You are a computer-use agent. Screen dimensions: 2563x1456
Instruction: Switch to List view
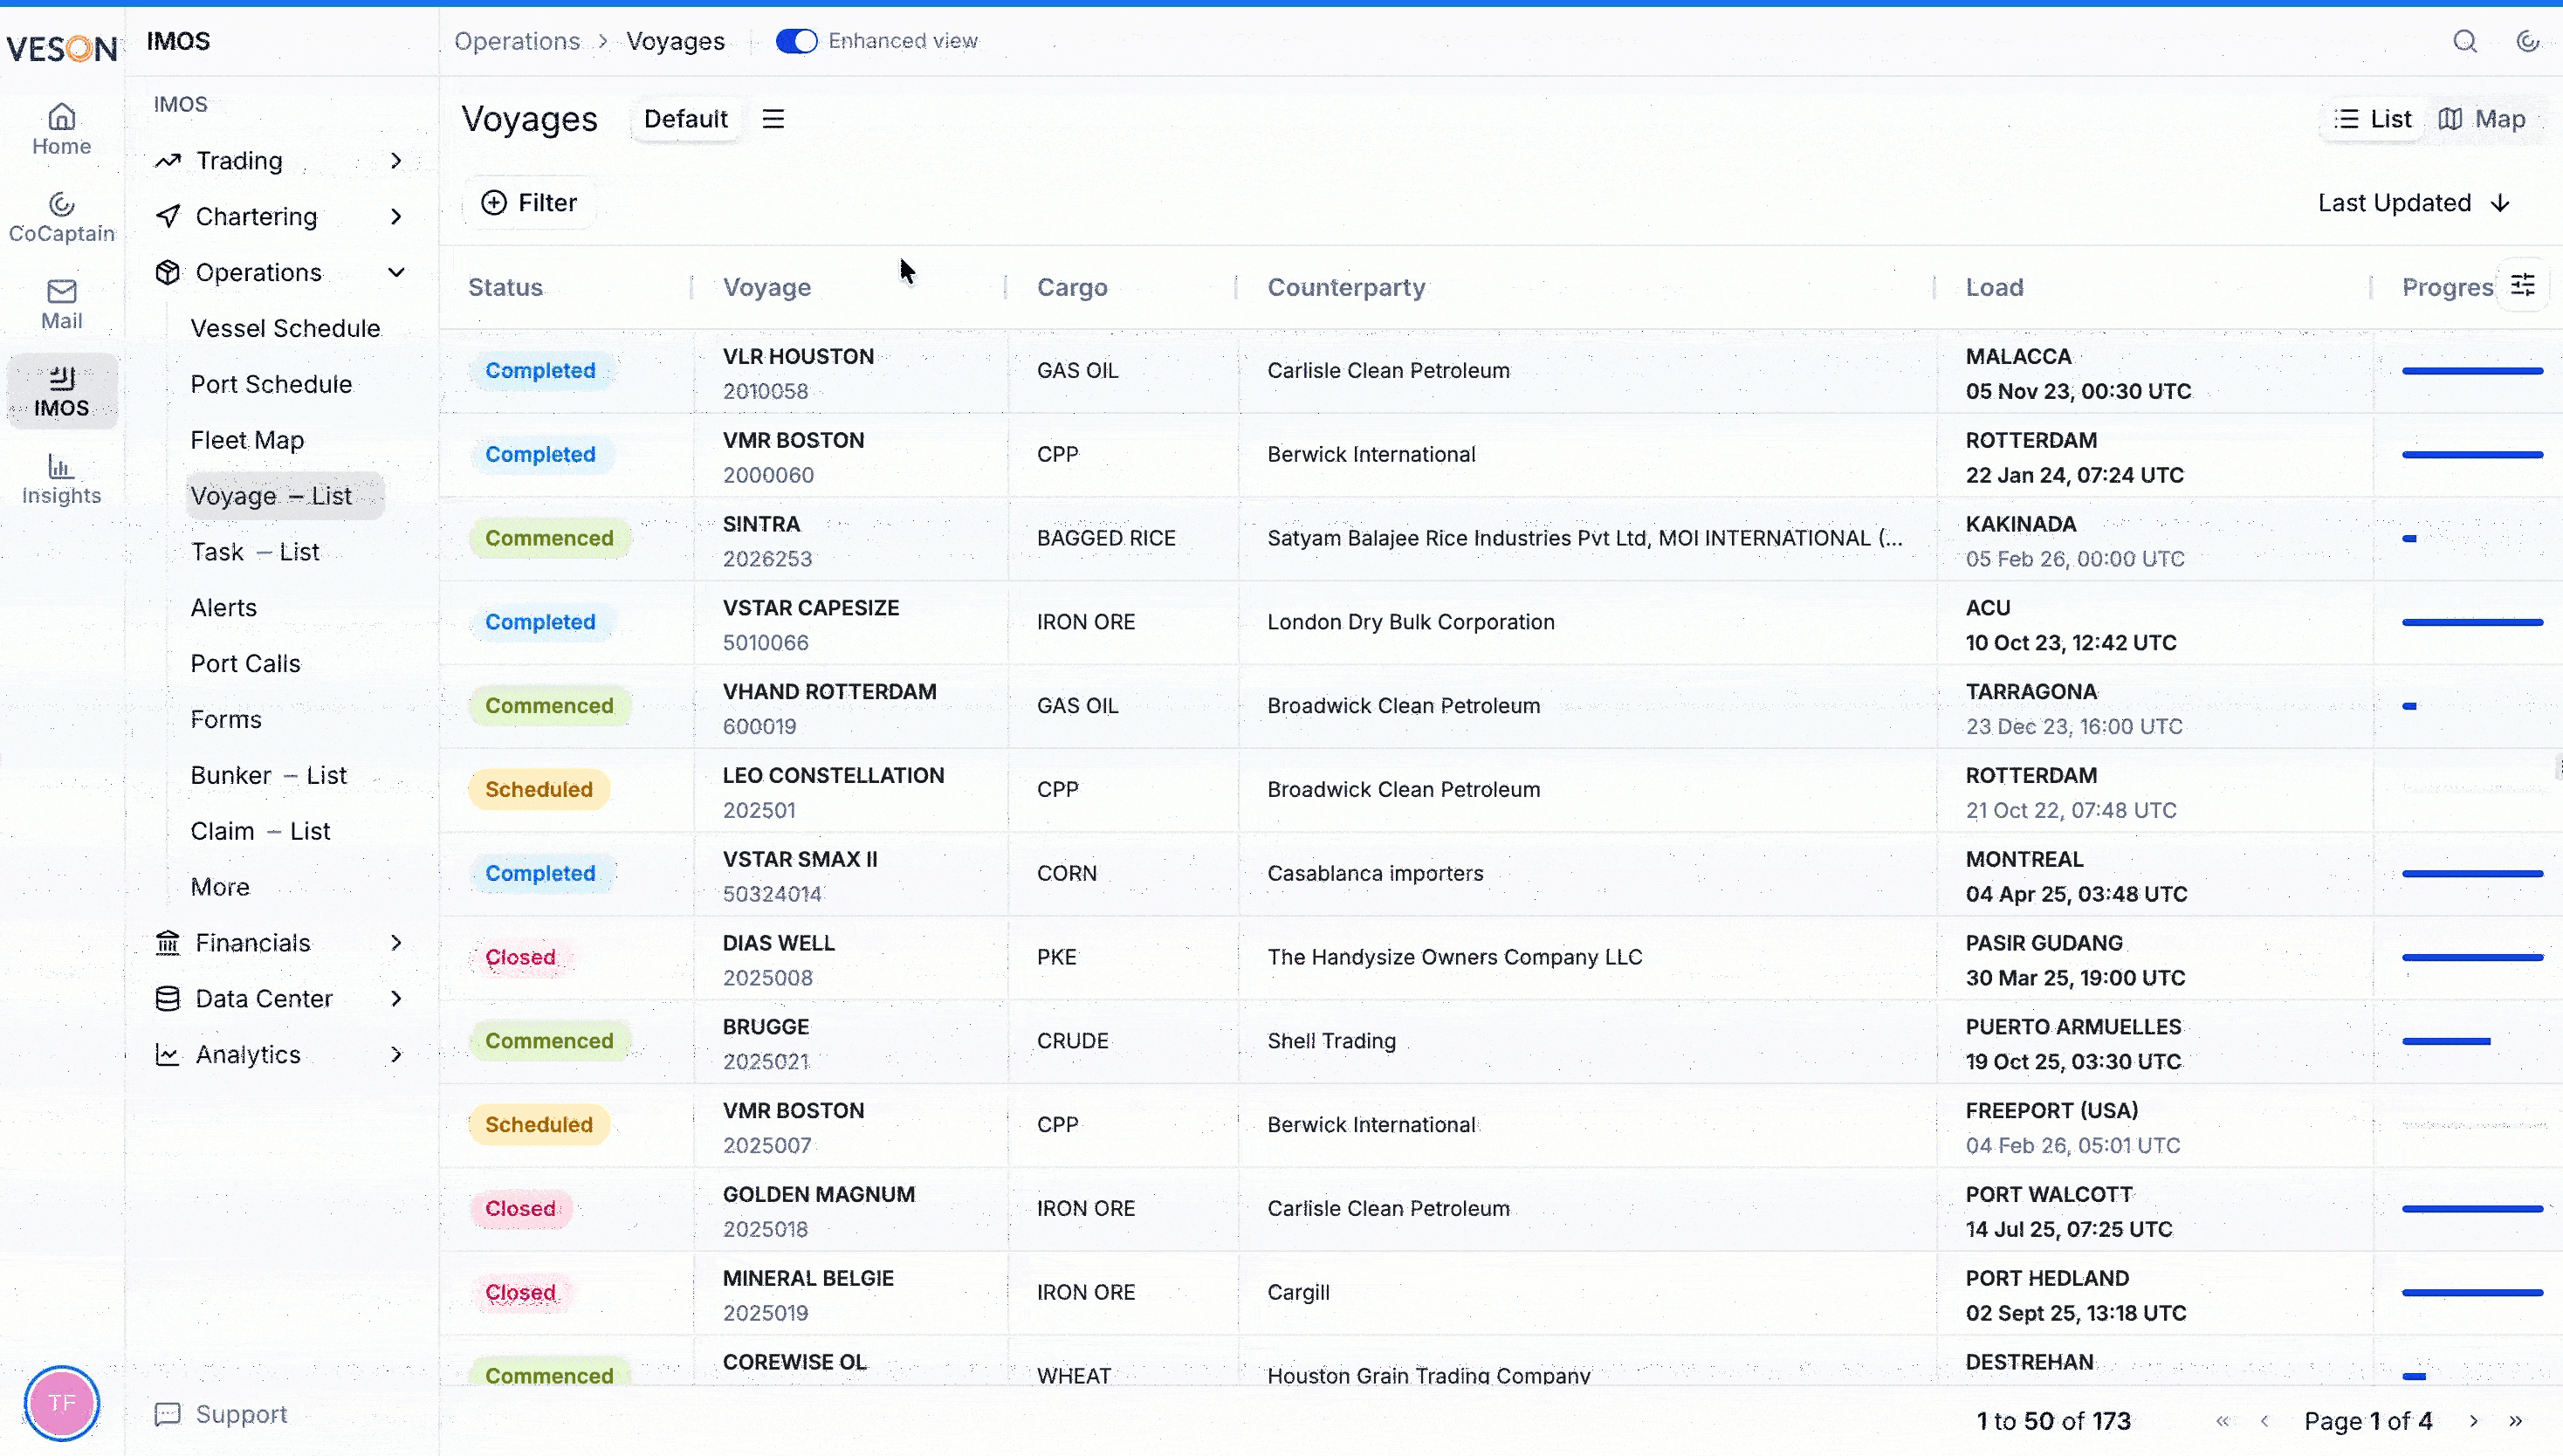pos(2373,119)
